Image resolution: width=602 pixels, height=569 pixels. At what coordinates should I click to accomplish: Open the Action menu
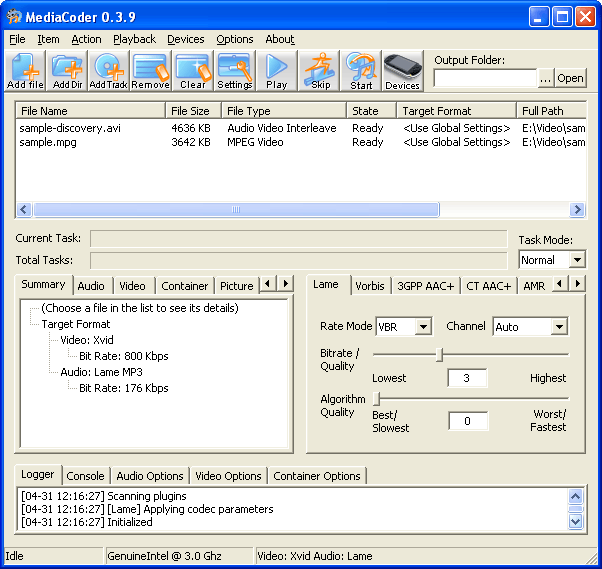[86, 39]
